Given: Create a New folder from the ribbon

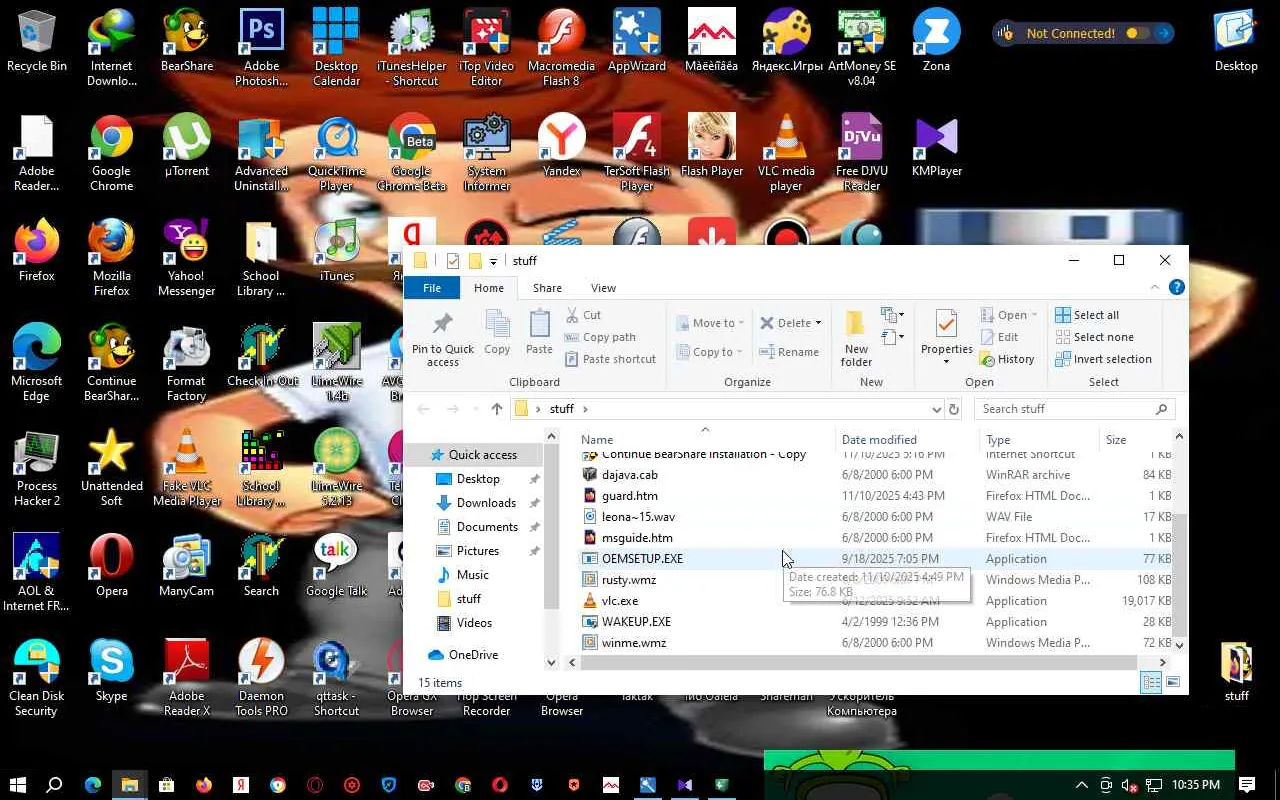Looking at the screenshot, I should coord(856,338).
